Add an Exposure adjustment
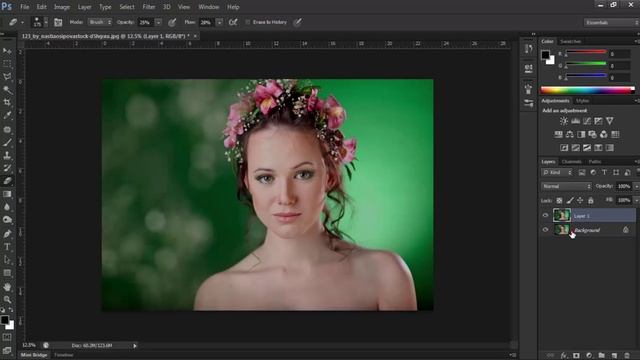This screenshot has height=360, width=640. pyautogui.click(x=598, y=121)
